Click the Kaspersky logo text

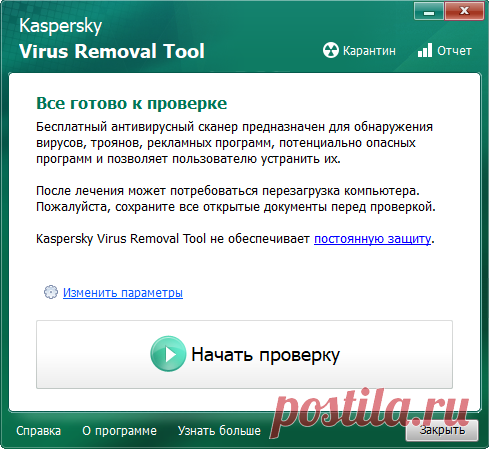coord(60,26)
